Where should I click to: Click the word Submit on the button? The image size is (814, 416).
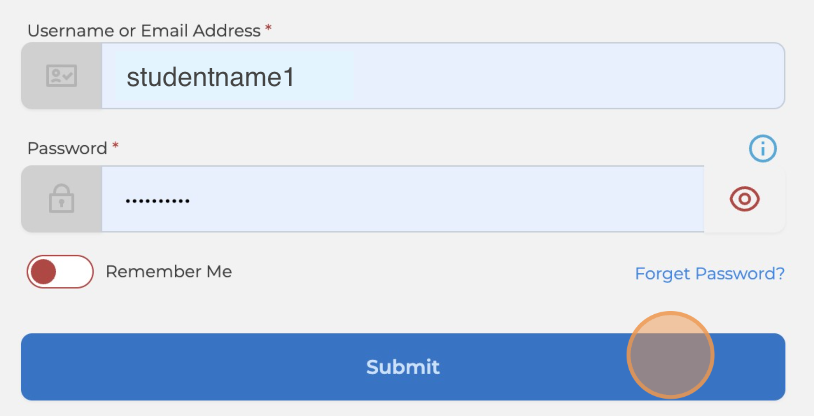click(x=403, y=367)
